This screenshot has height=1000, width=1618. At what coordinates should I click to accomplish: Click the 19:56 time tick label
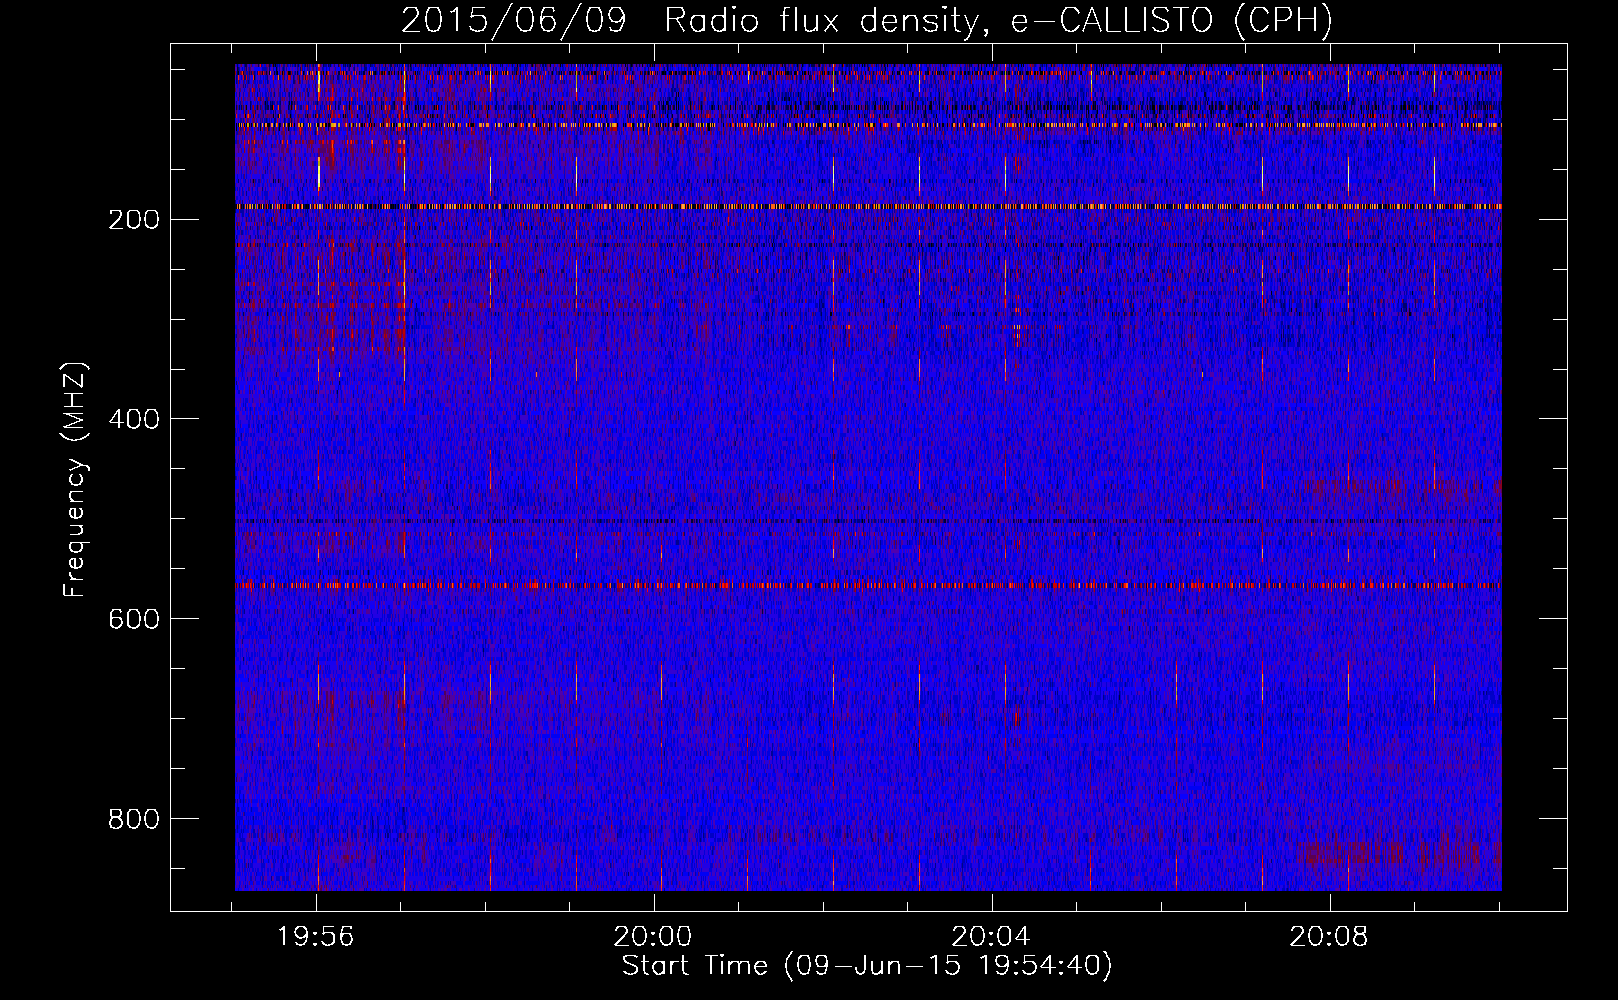[316, 937]
